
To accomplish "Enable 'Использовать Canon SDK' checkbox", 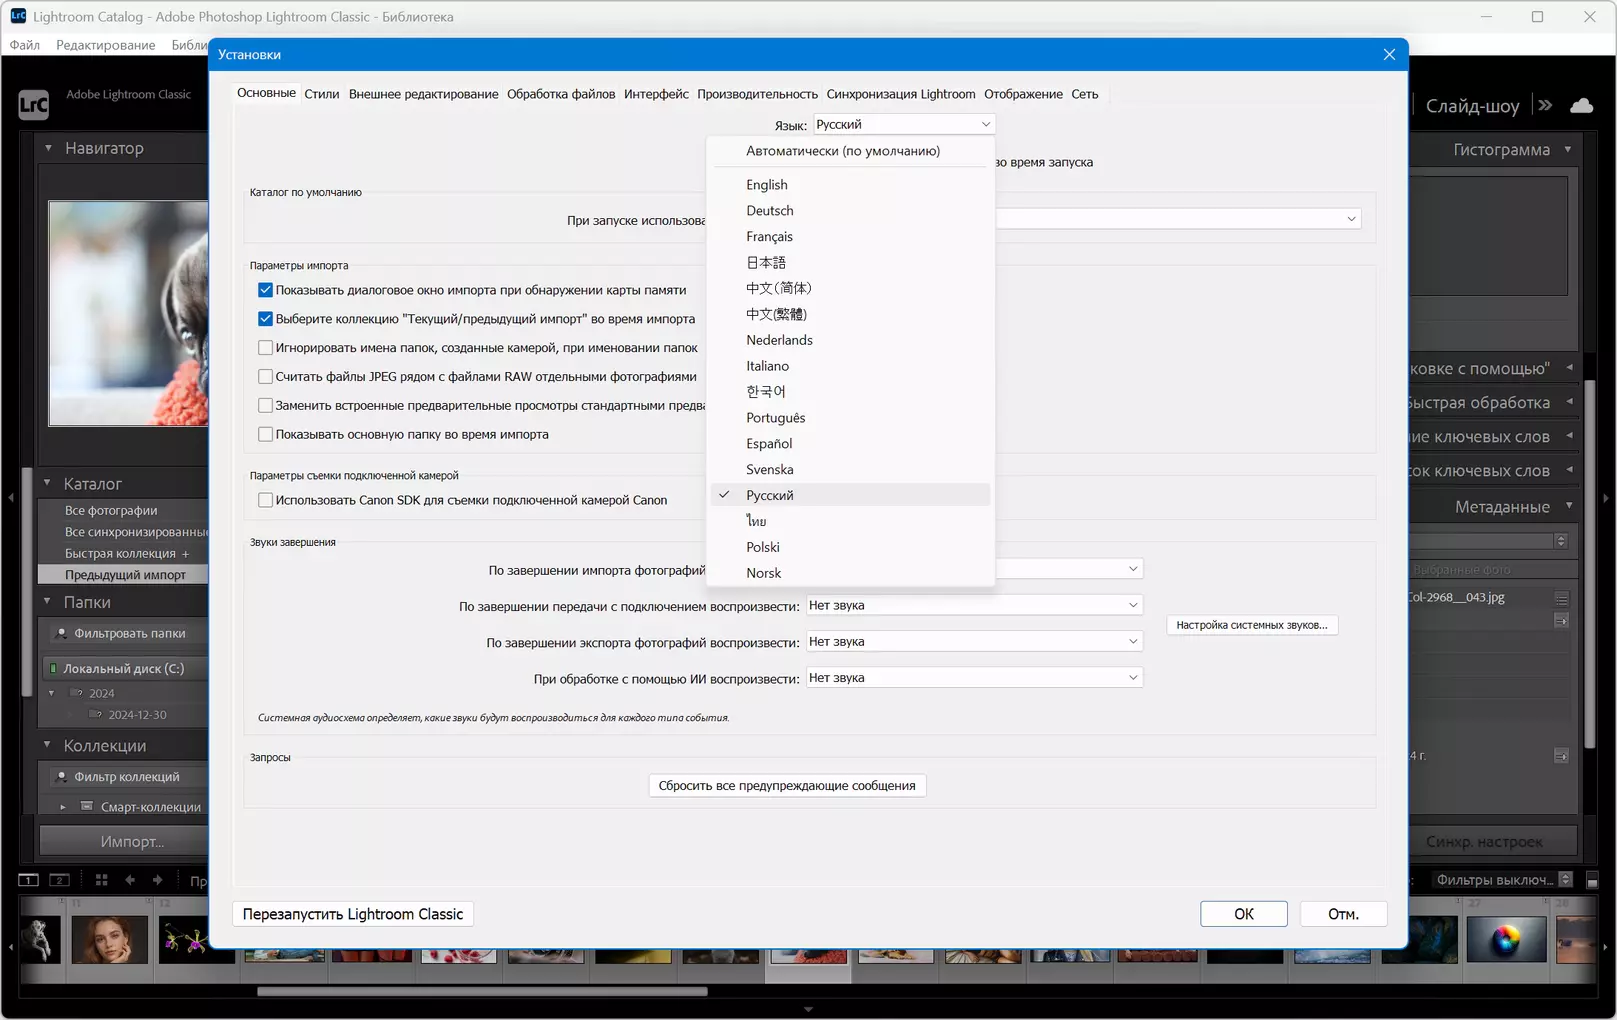I will (x=265, y=500).
